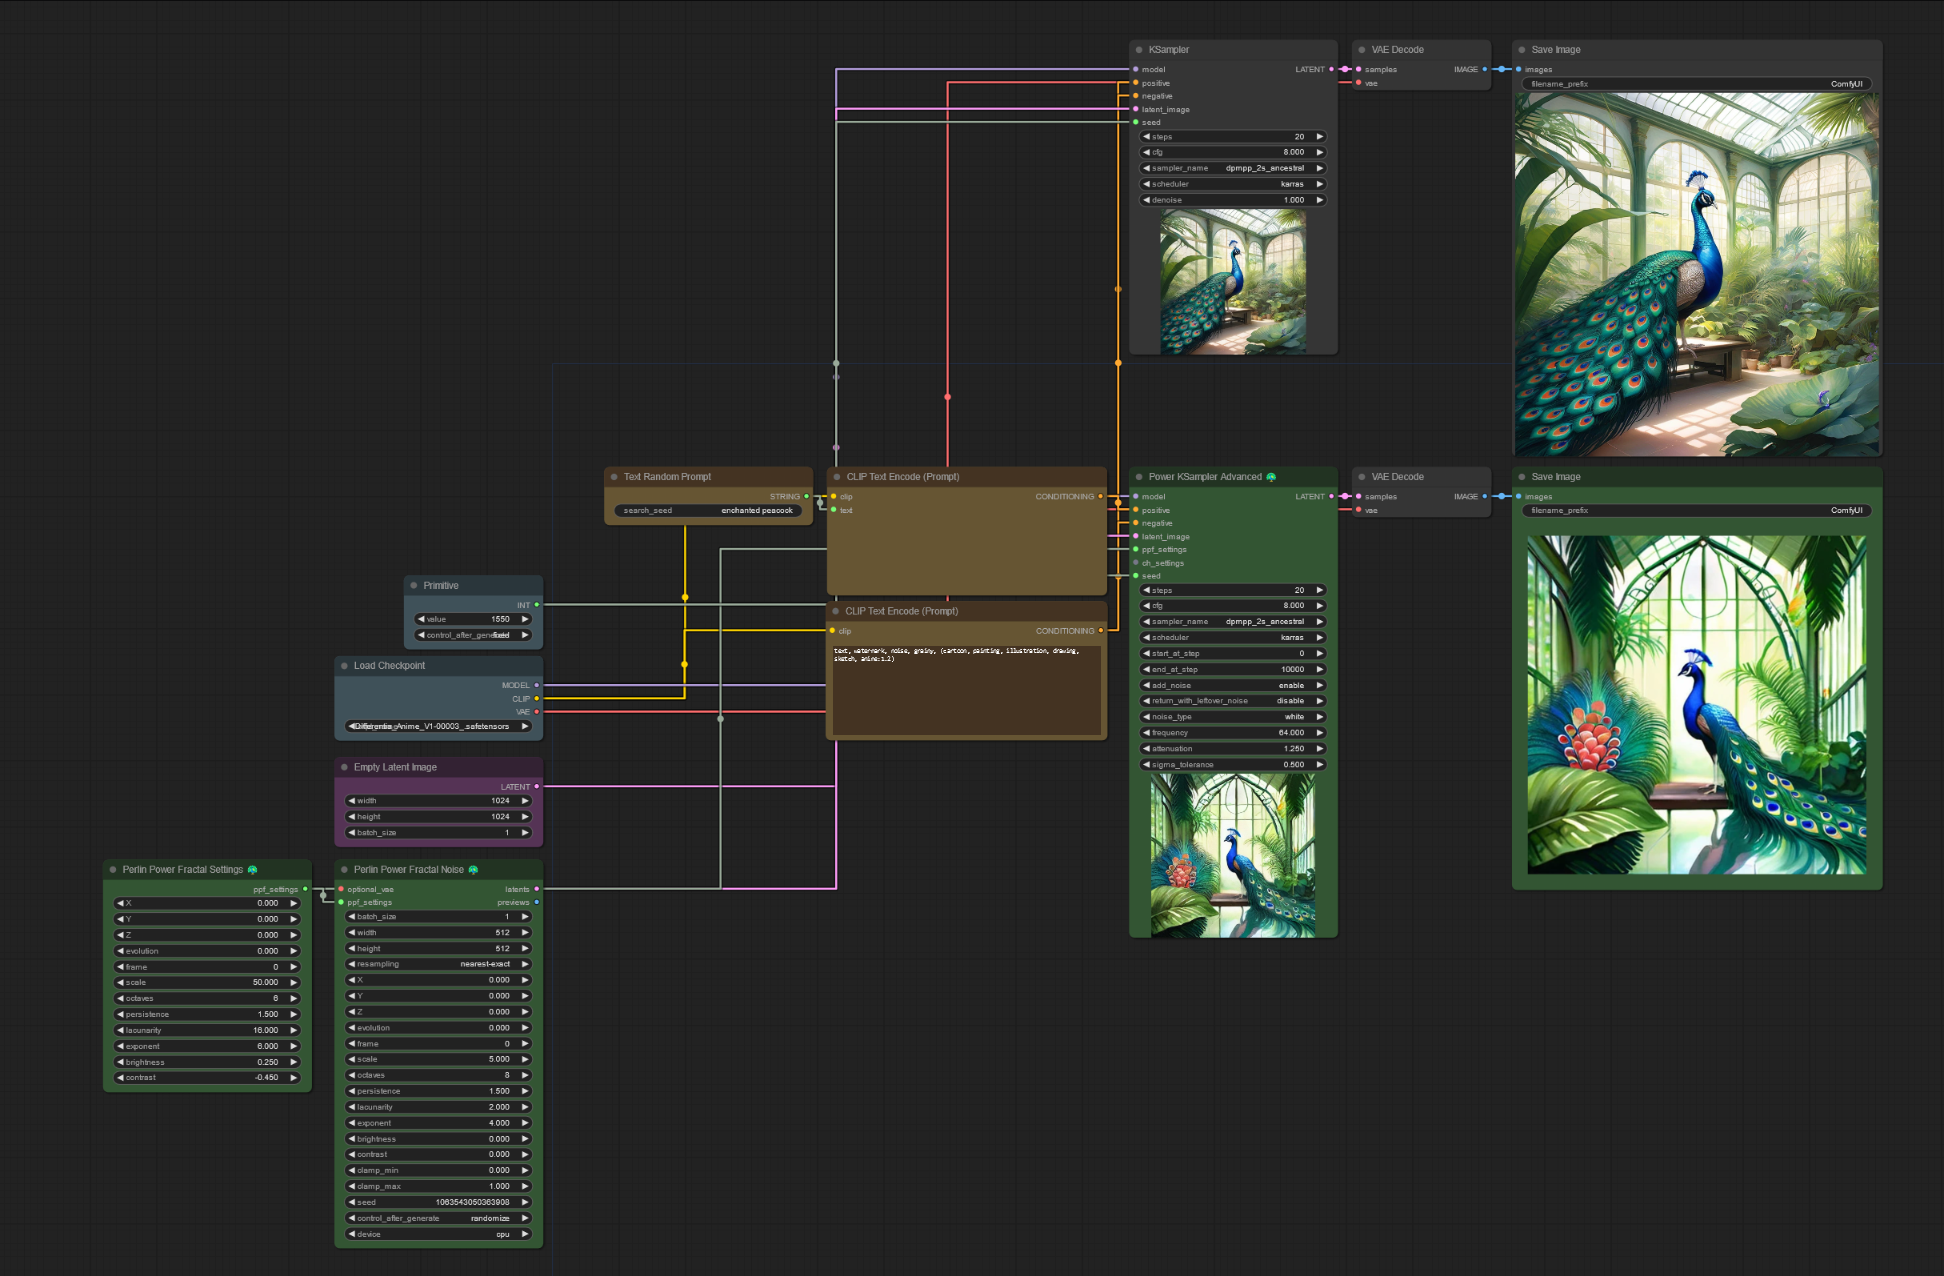Collapse the Empty Latent Image node dot
Viewport: 1944px width, 1276px height.
[x=345, y=768]
